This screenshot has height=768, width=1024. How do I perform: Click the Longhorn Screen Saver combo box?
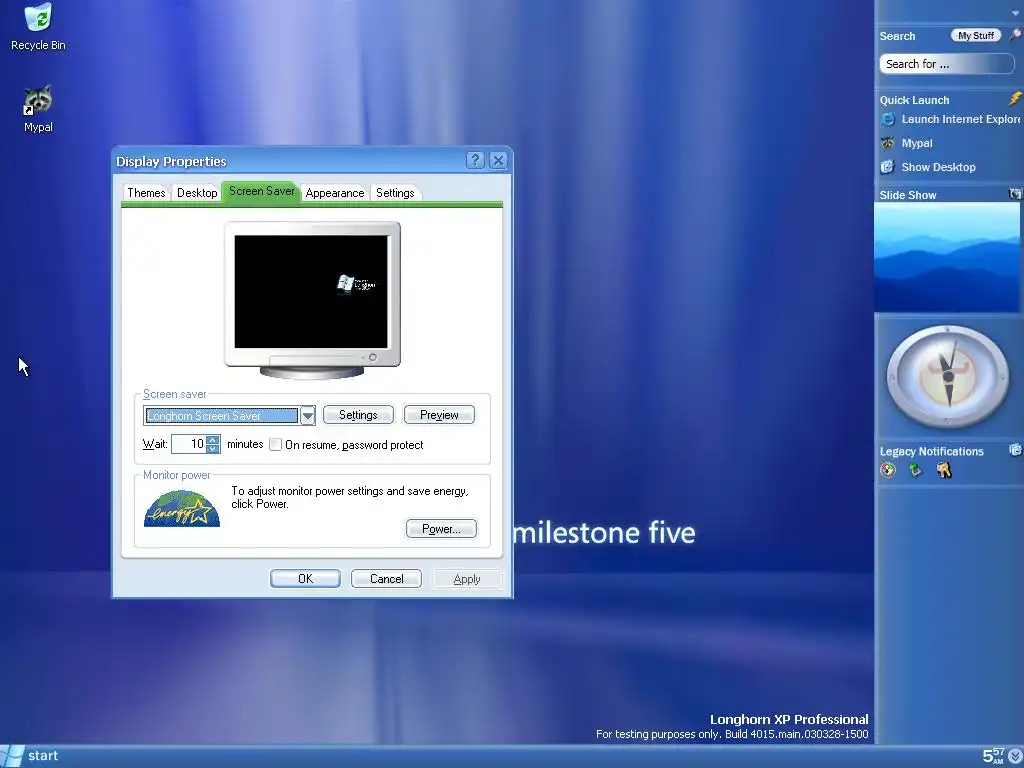[229, 415]
